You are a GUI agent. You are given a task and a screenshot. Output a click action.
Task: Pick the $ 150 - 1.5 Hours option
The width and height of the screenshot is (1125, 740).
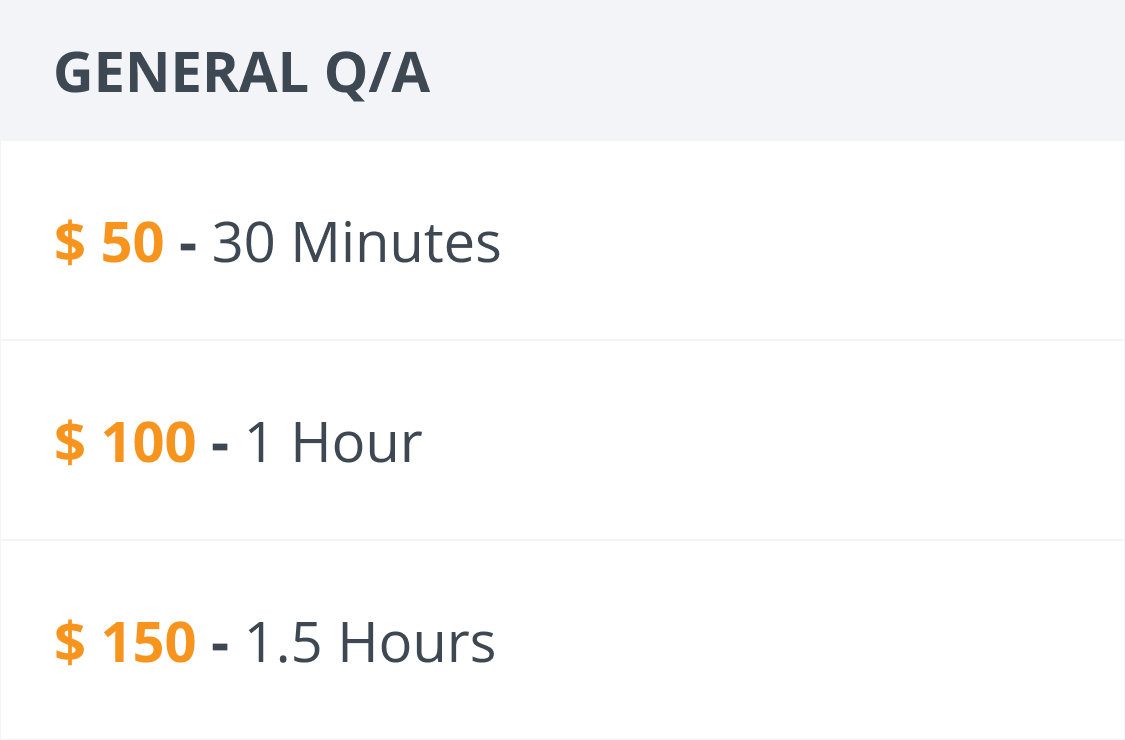coord(562,640)
